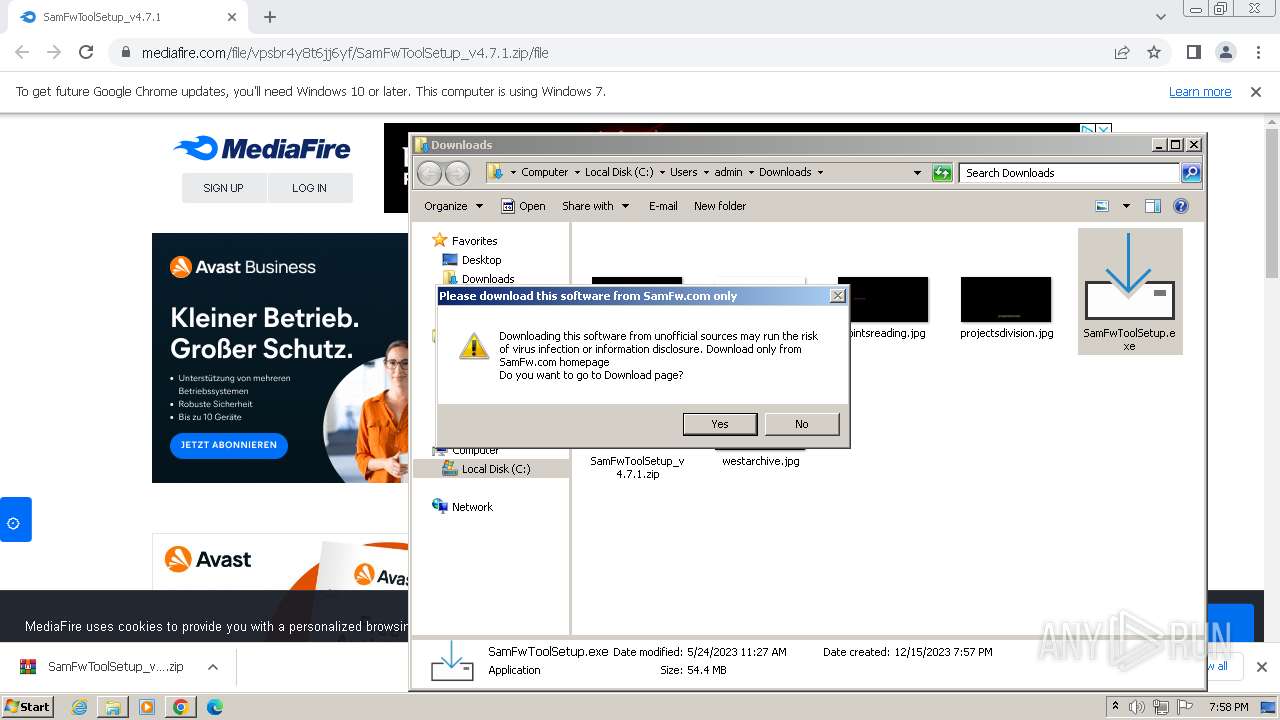Open Chrome profile avatar menu

(1225, 53)
